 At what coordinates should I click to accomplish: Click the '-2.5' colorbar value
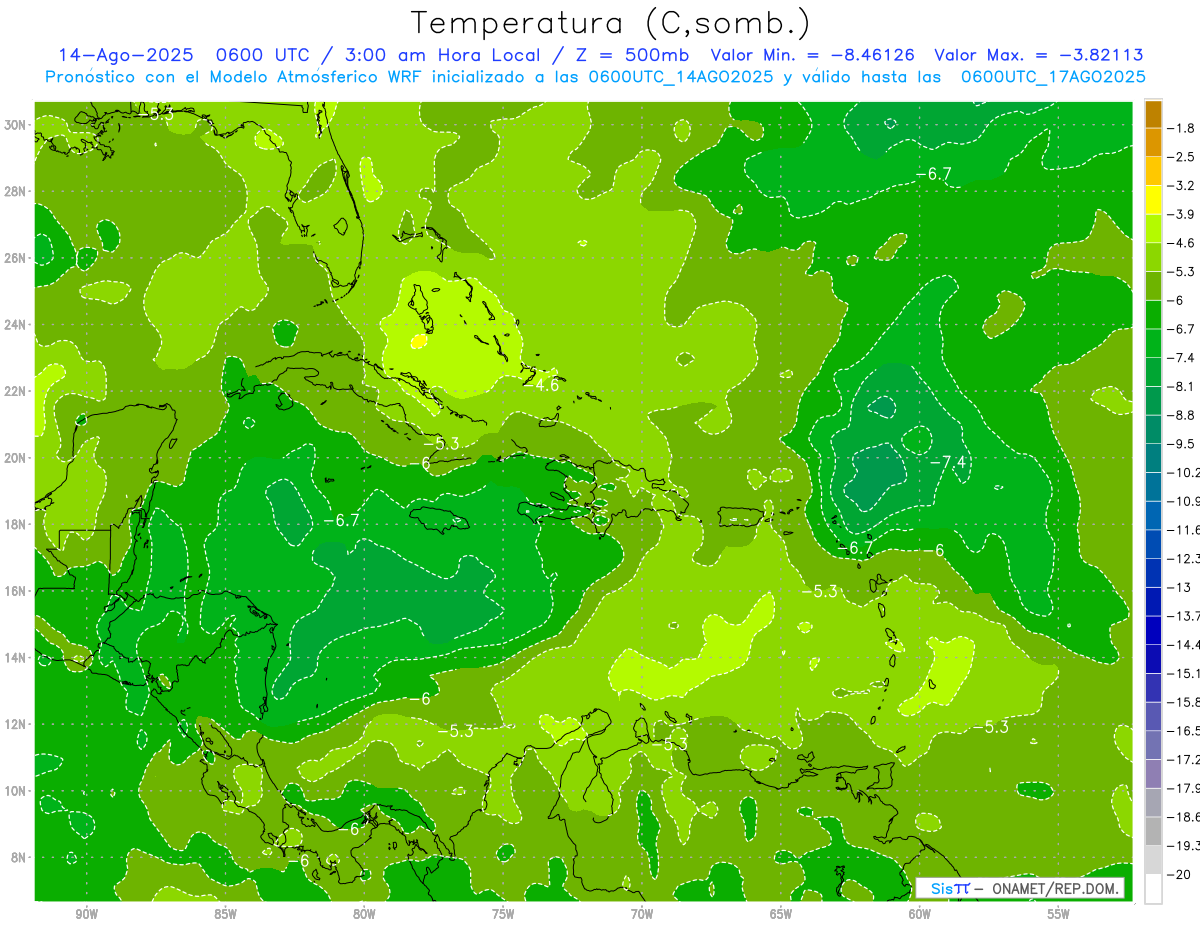coord(1182,157)
